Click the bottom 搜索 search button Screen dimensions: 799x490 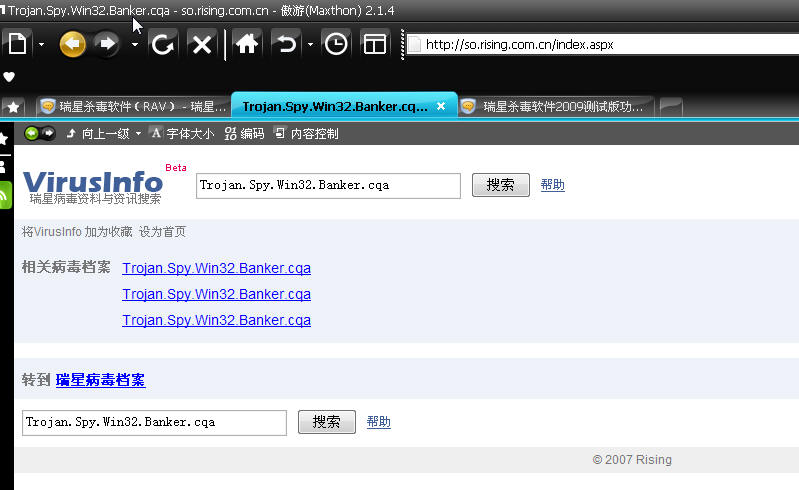[327, 422]
